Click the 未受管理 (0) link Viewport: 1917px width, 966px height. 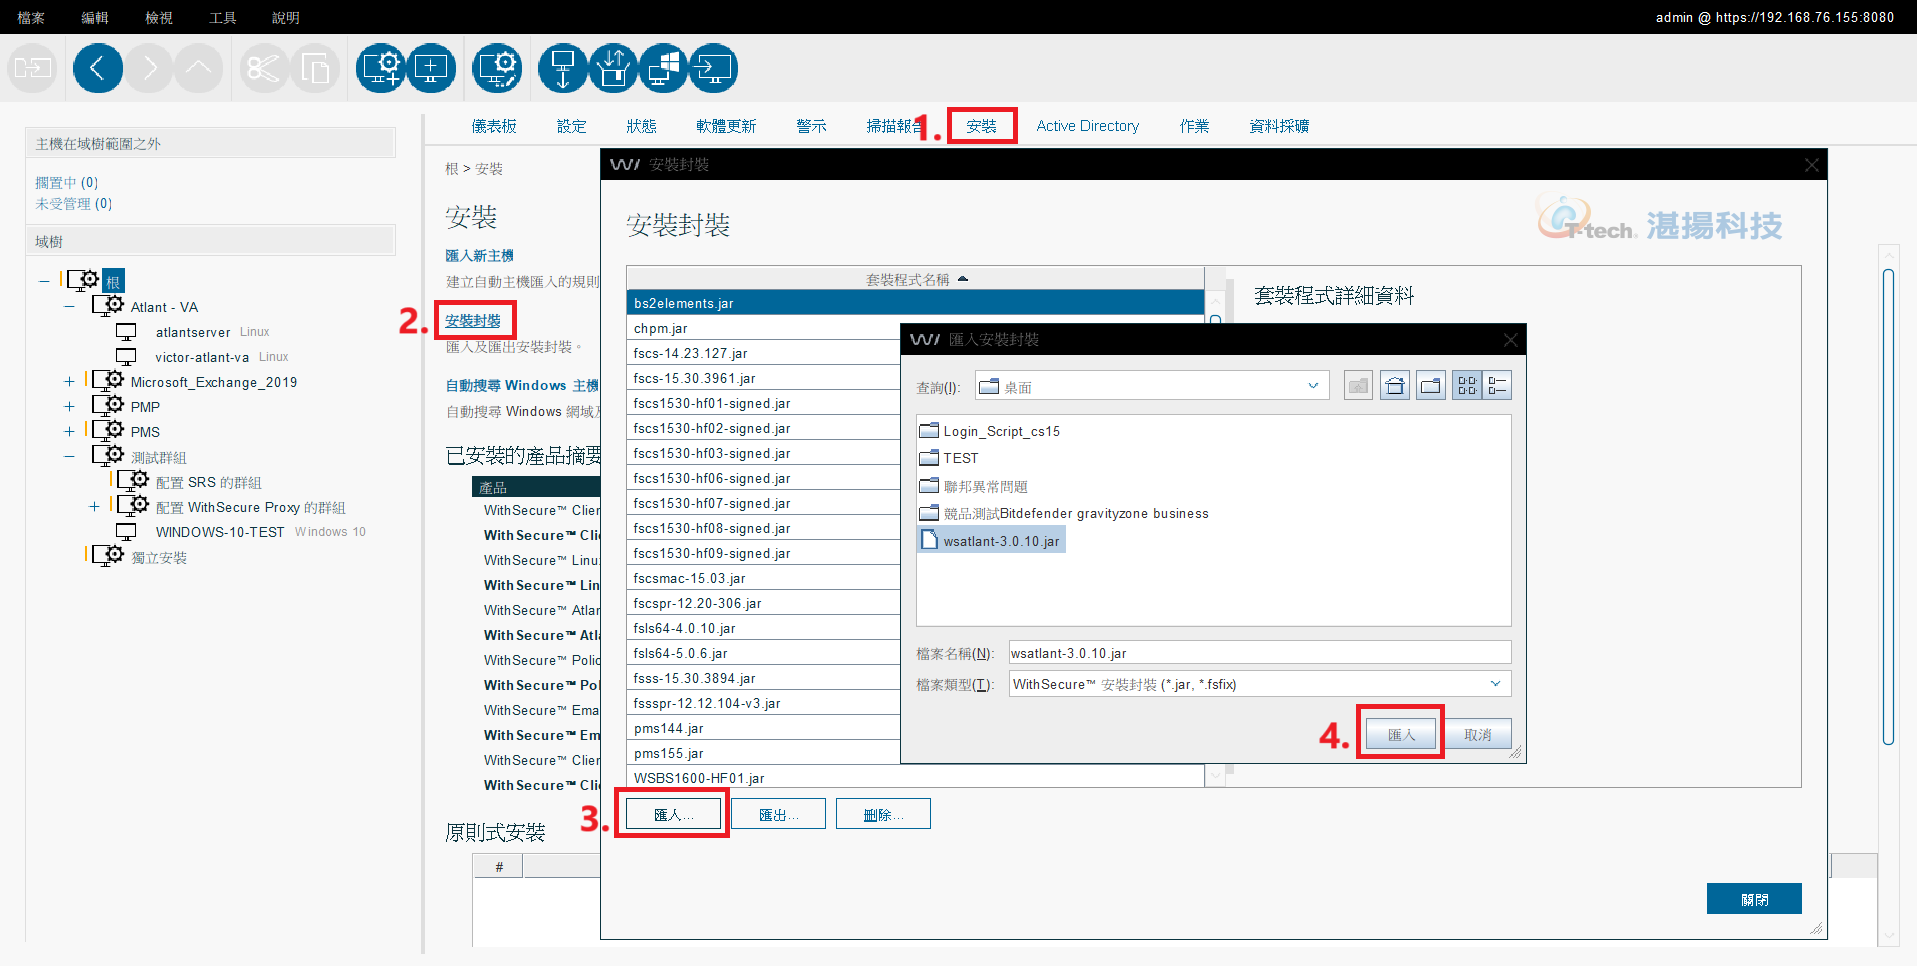73,203
